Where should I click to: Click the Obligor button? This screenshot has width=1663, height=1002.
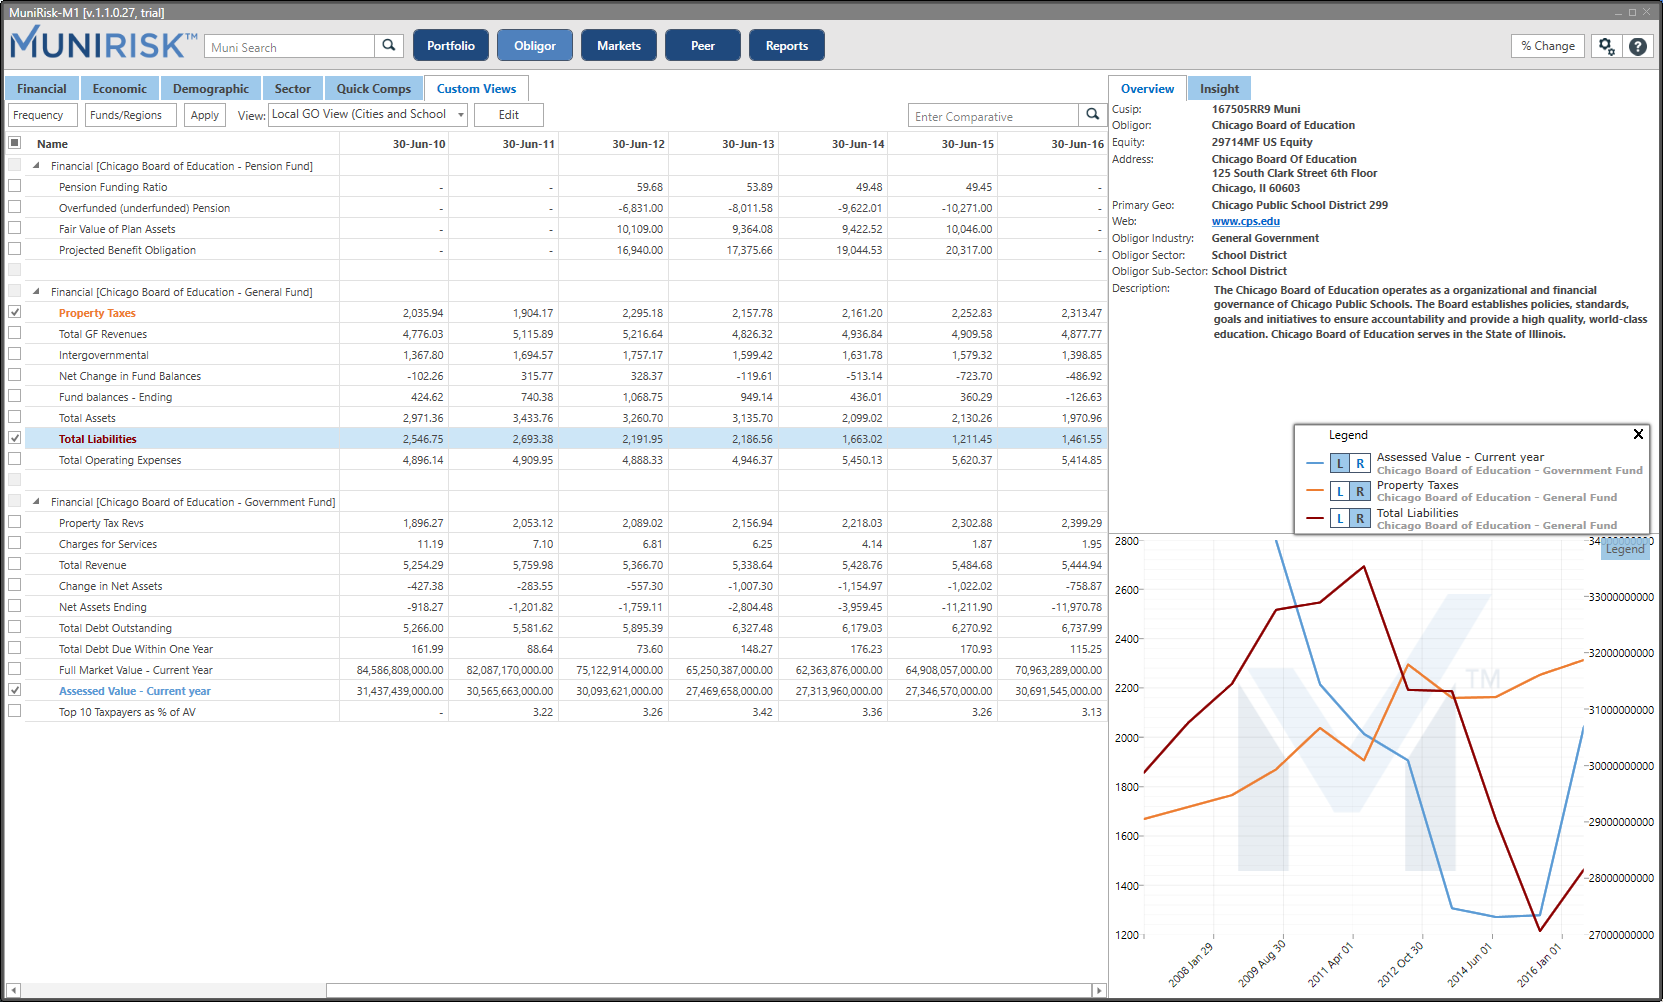(x=535, y=46)
